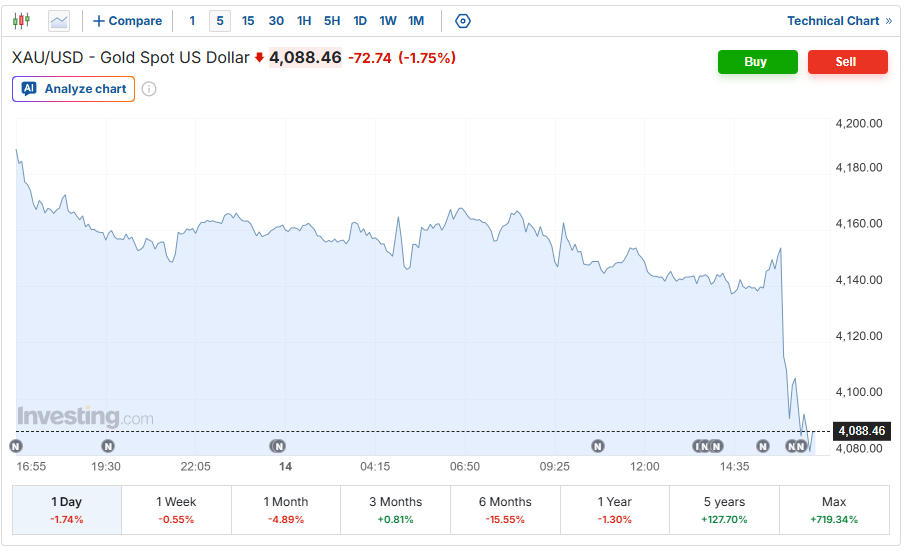Screen dimensions: 906x556
Task: Switch to candlestick chart type icon
Action: click(21, 21)
